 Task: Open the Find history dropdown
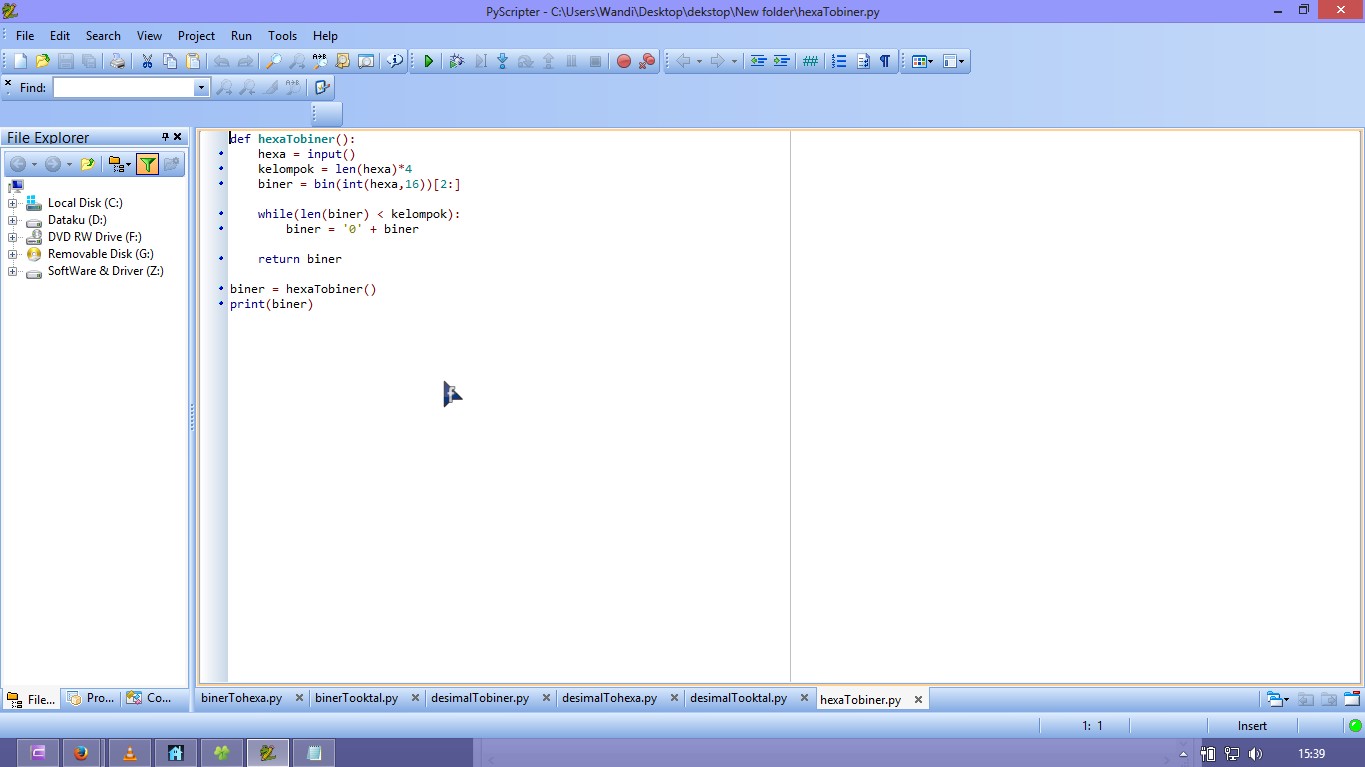pyautogui.click(x=200, y=87)
